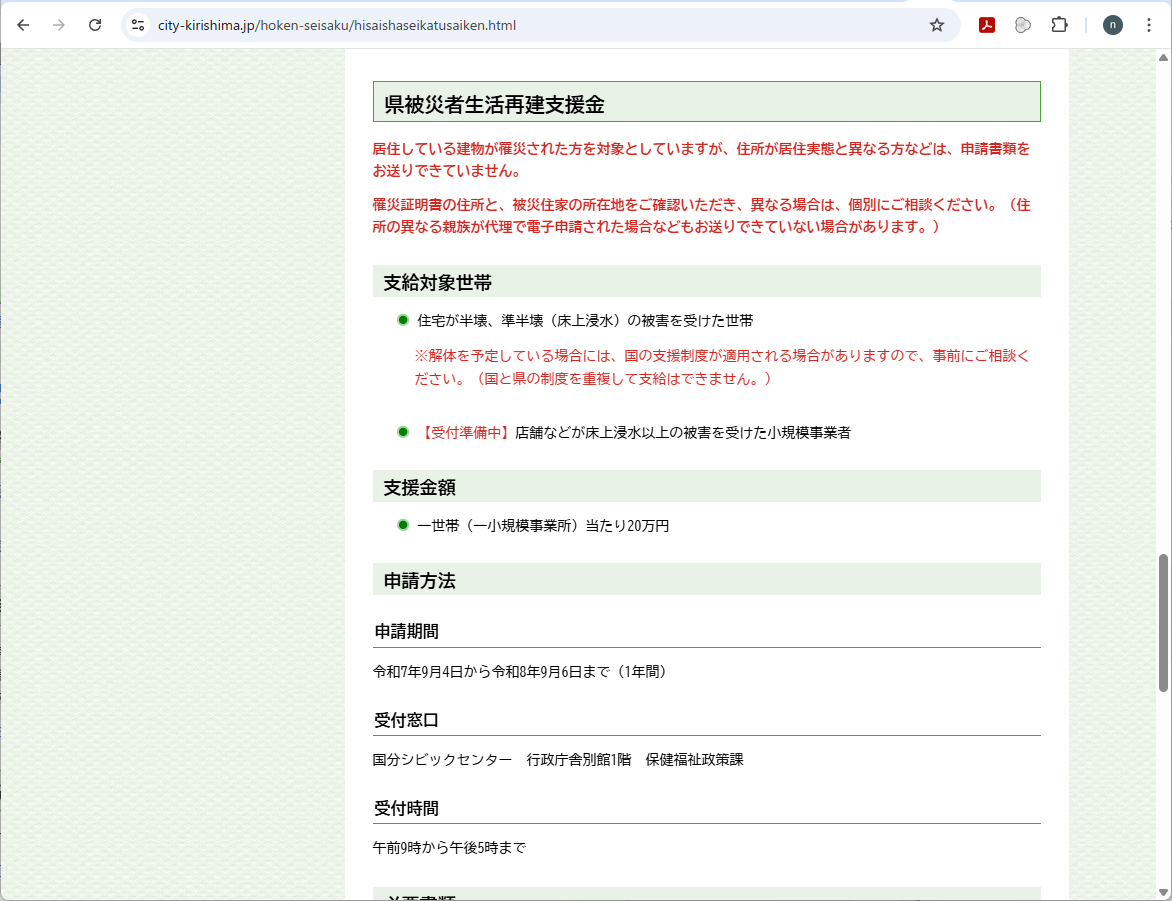Open Chrome's three-dot menu

(x=1148, y=25)
